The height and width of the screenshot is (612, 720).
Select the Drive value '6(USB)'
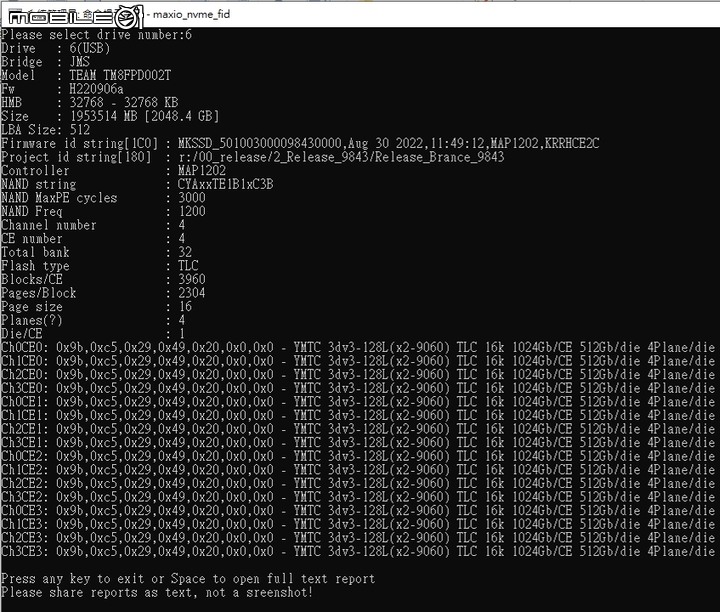(x=90, y=48)
